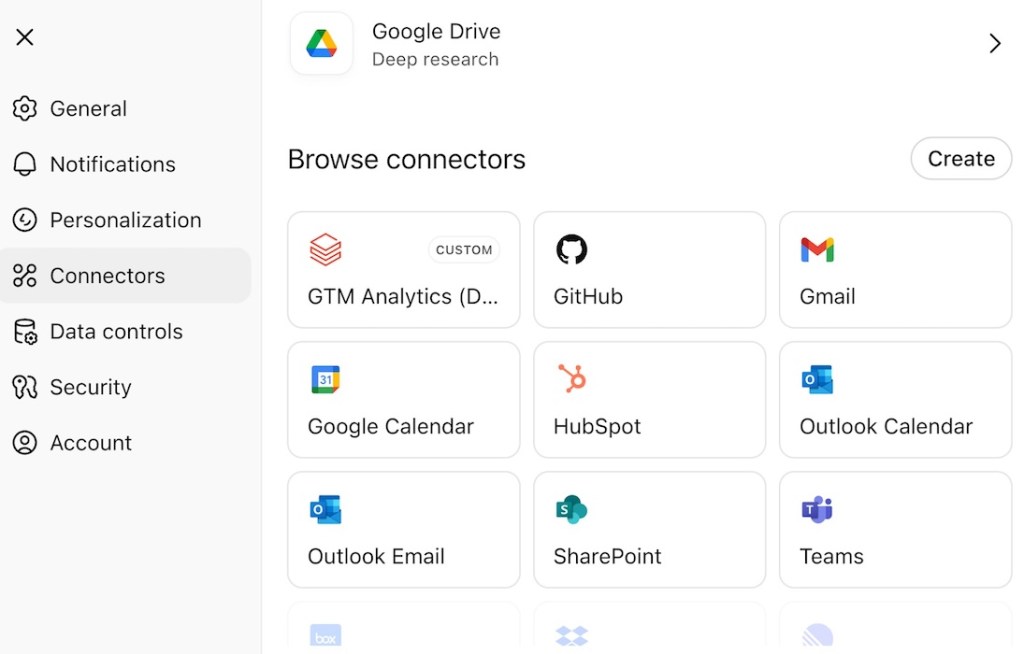Click the HubSpot connector icon
Viewport: 1024px width, 654px height.
572,381
